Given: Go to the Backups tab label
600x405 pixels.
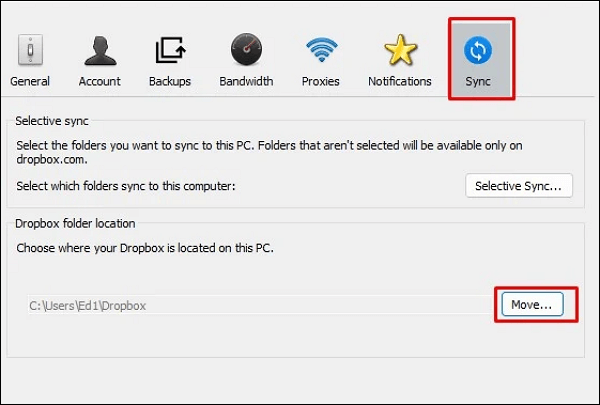Looking at the screenshot, I should point(169,81).
